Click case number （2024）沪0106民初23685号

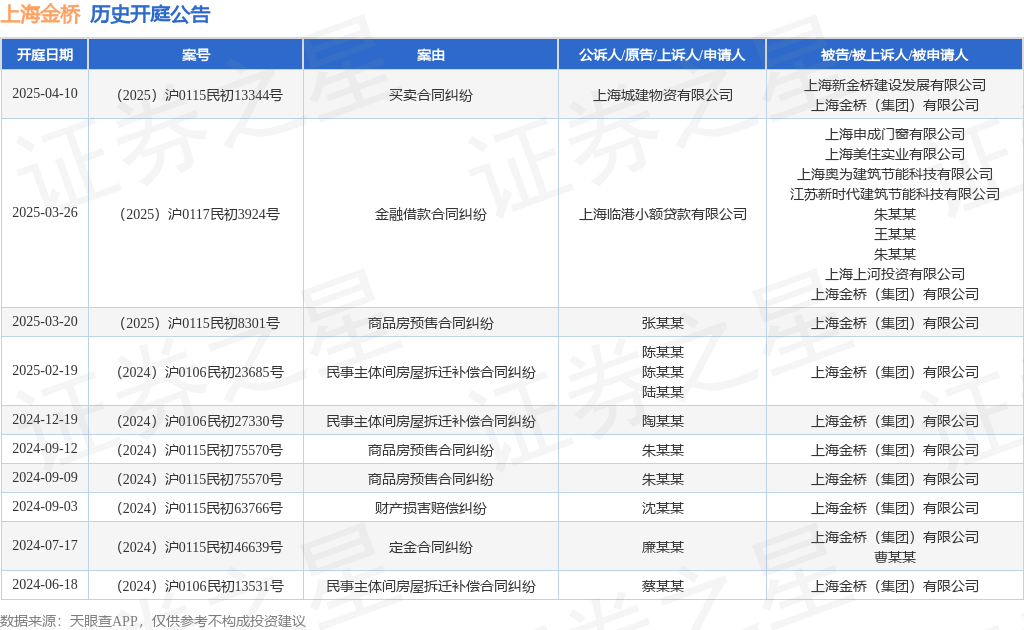point(196,372)
